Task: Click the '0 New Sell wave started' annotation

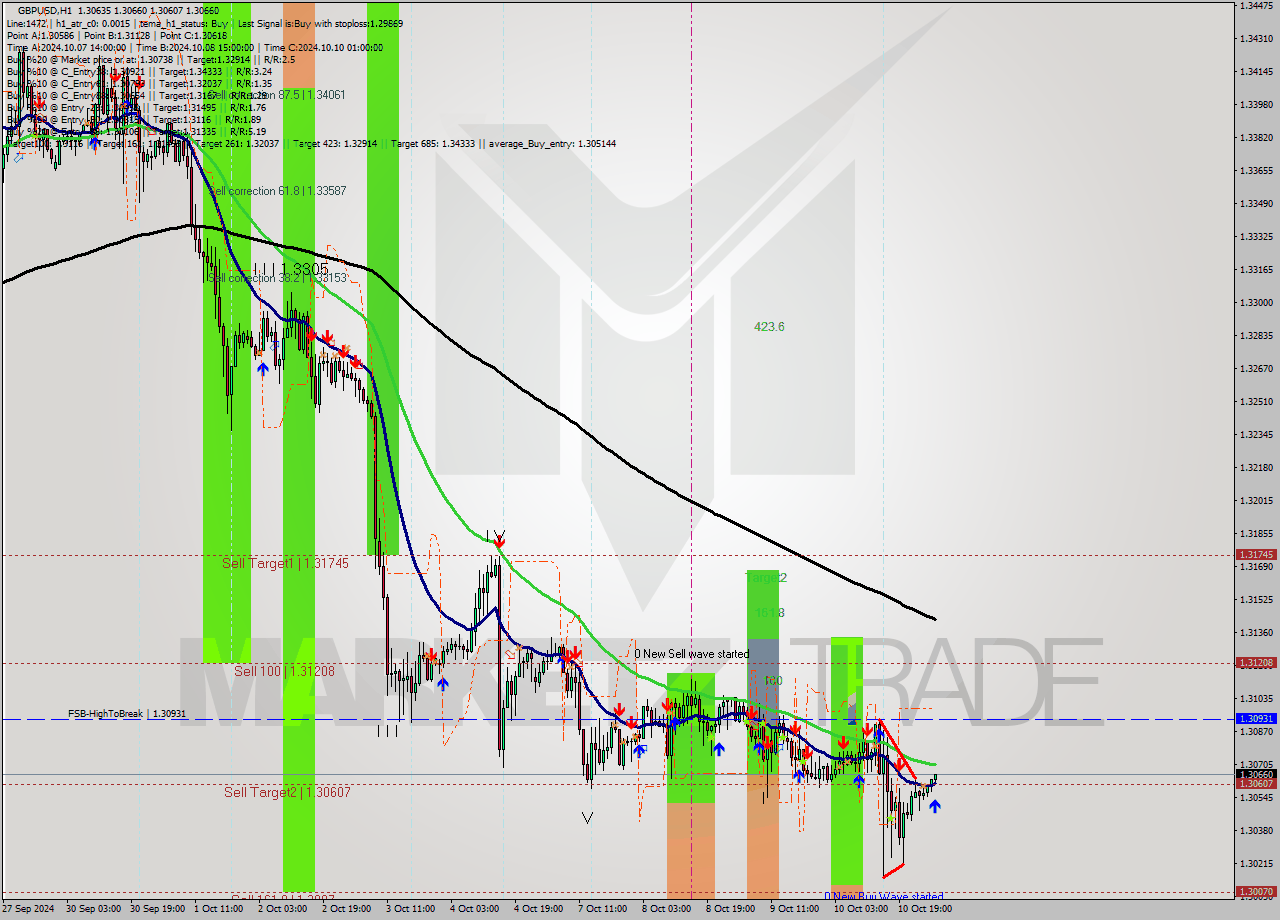Action: tap(691, 654)
